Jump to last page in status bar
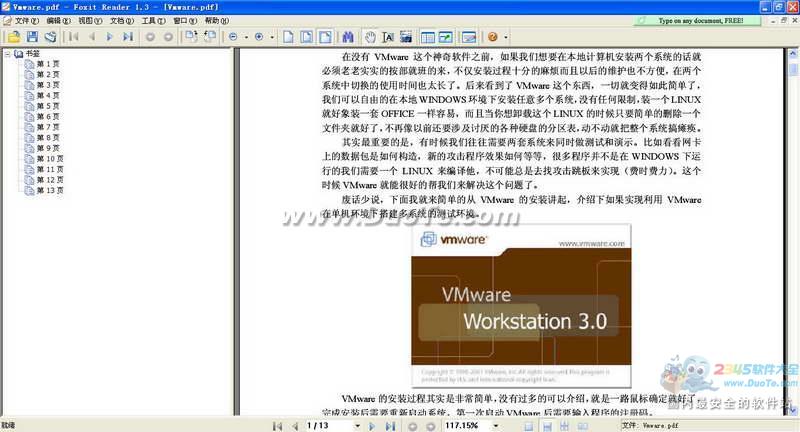Screen dimensions: 800x432 pos(390,426)
